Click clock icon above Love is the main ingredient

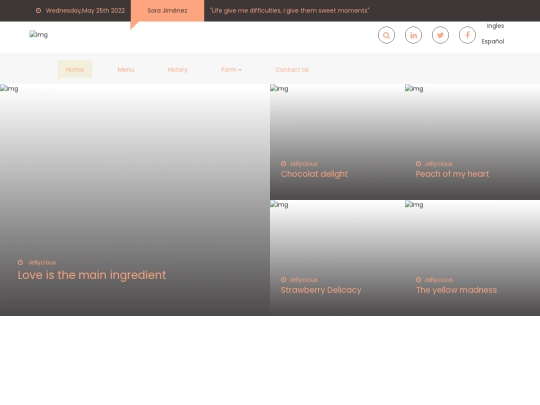20,262
